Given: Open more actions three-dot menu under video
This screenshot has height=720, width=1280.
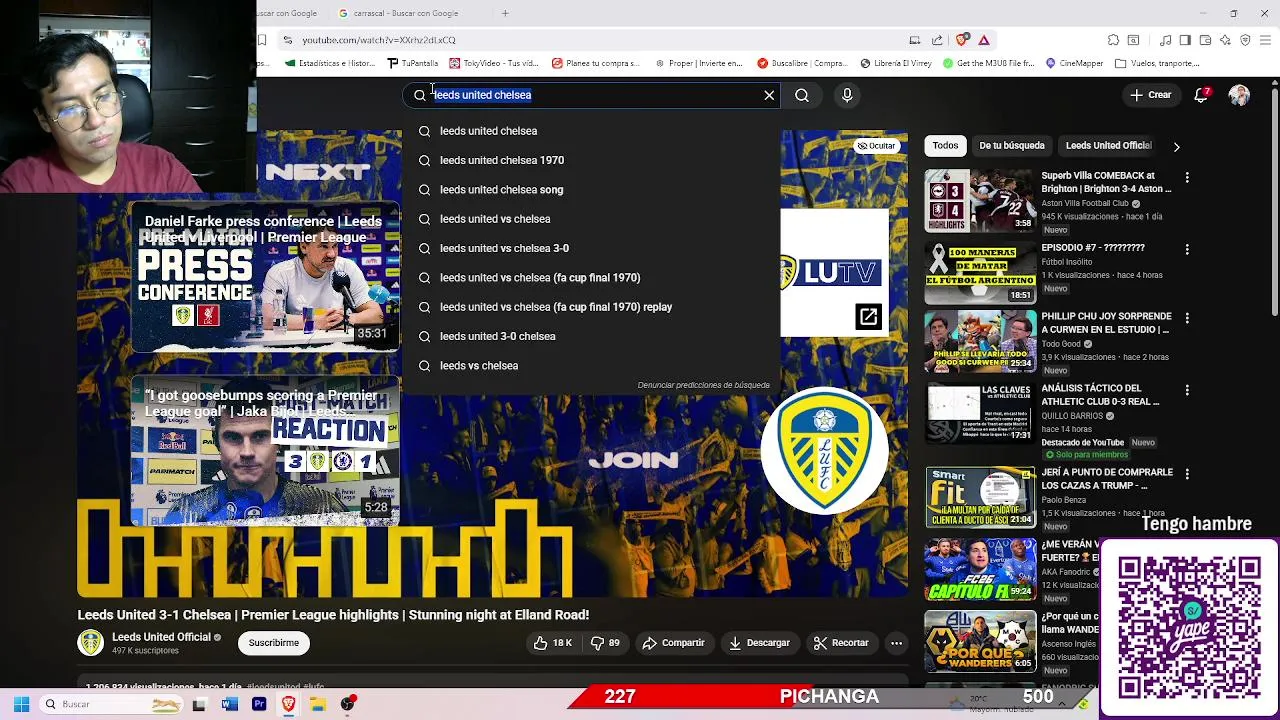Looking at the screenshot, I should tap(896, 643).
